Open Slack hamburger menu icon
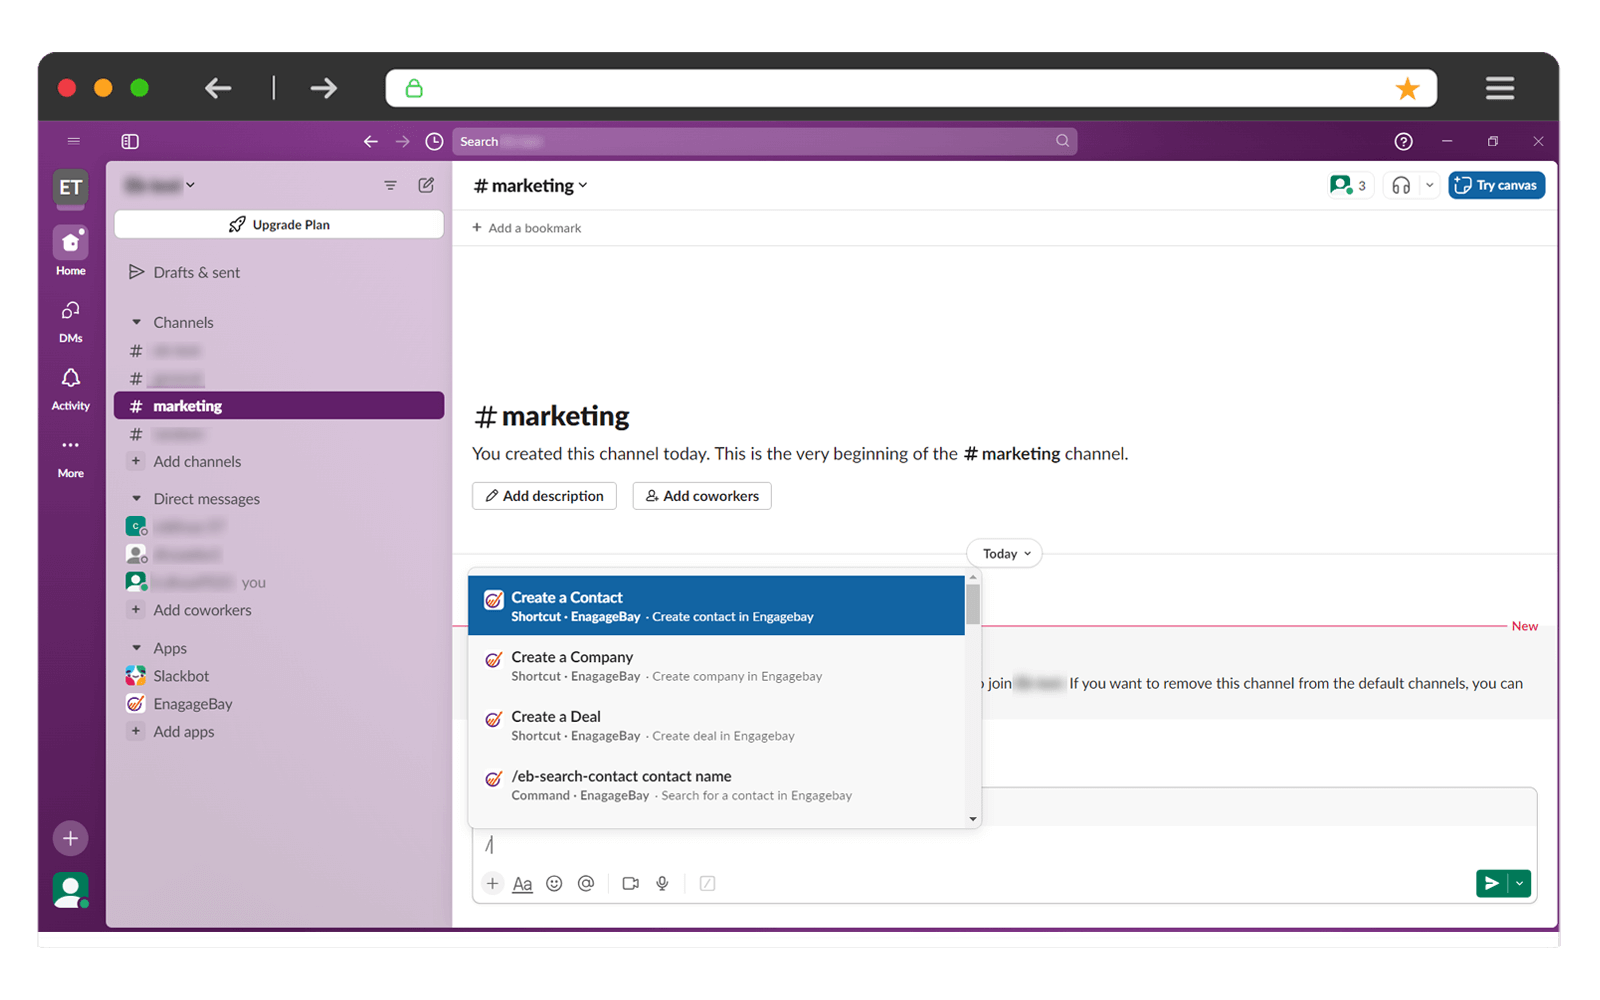The image size is (1600, 1000). pos(73,141)
